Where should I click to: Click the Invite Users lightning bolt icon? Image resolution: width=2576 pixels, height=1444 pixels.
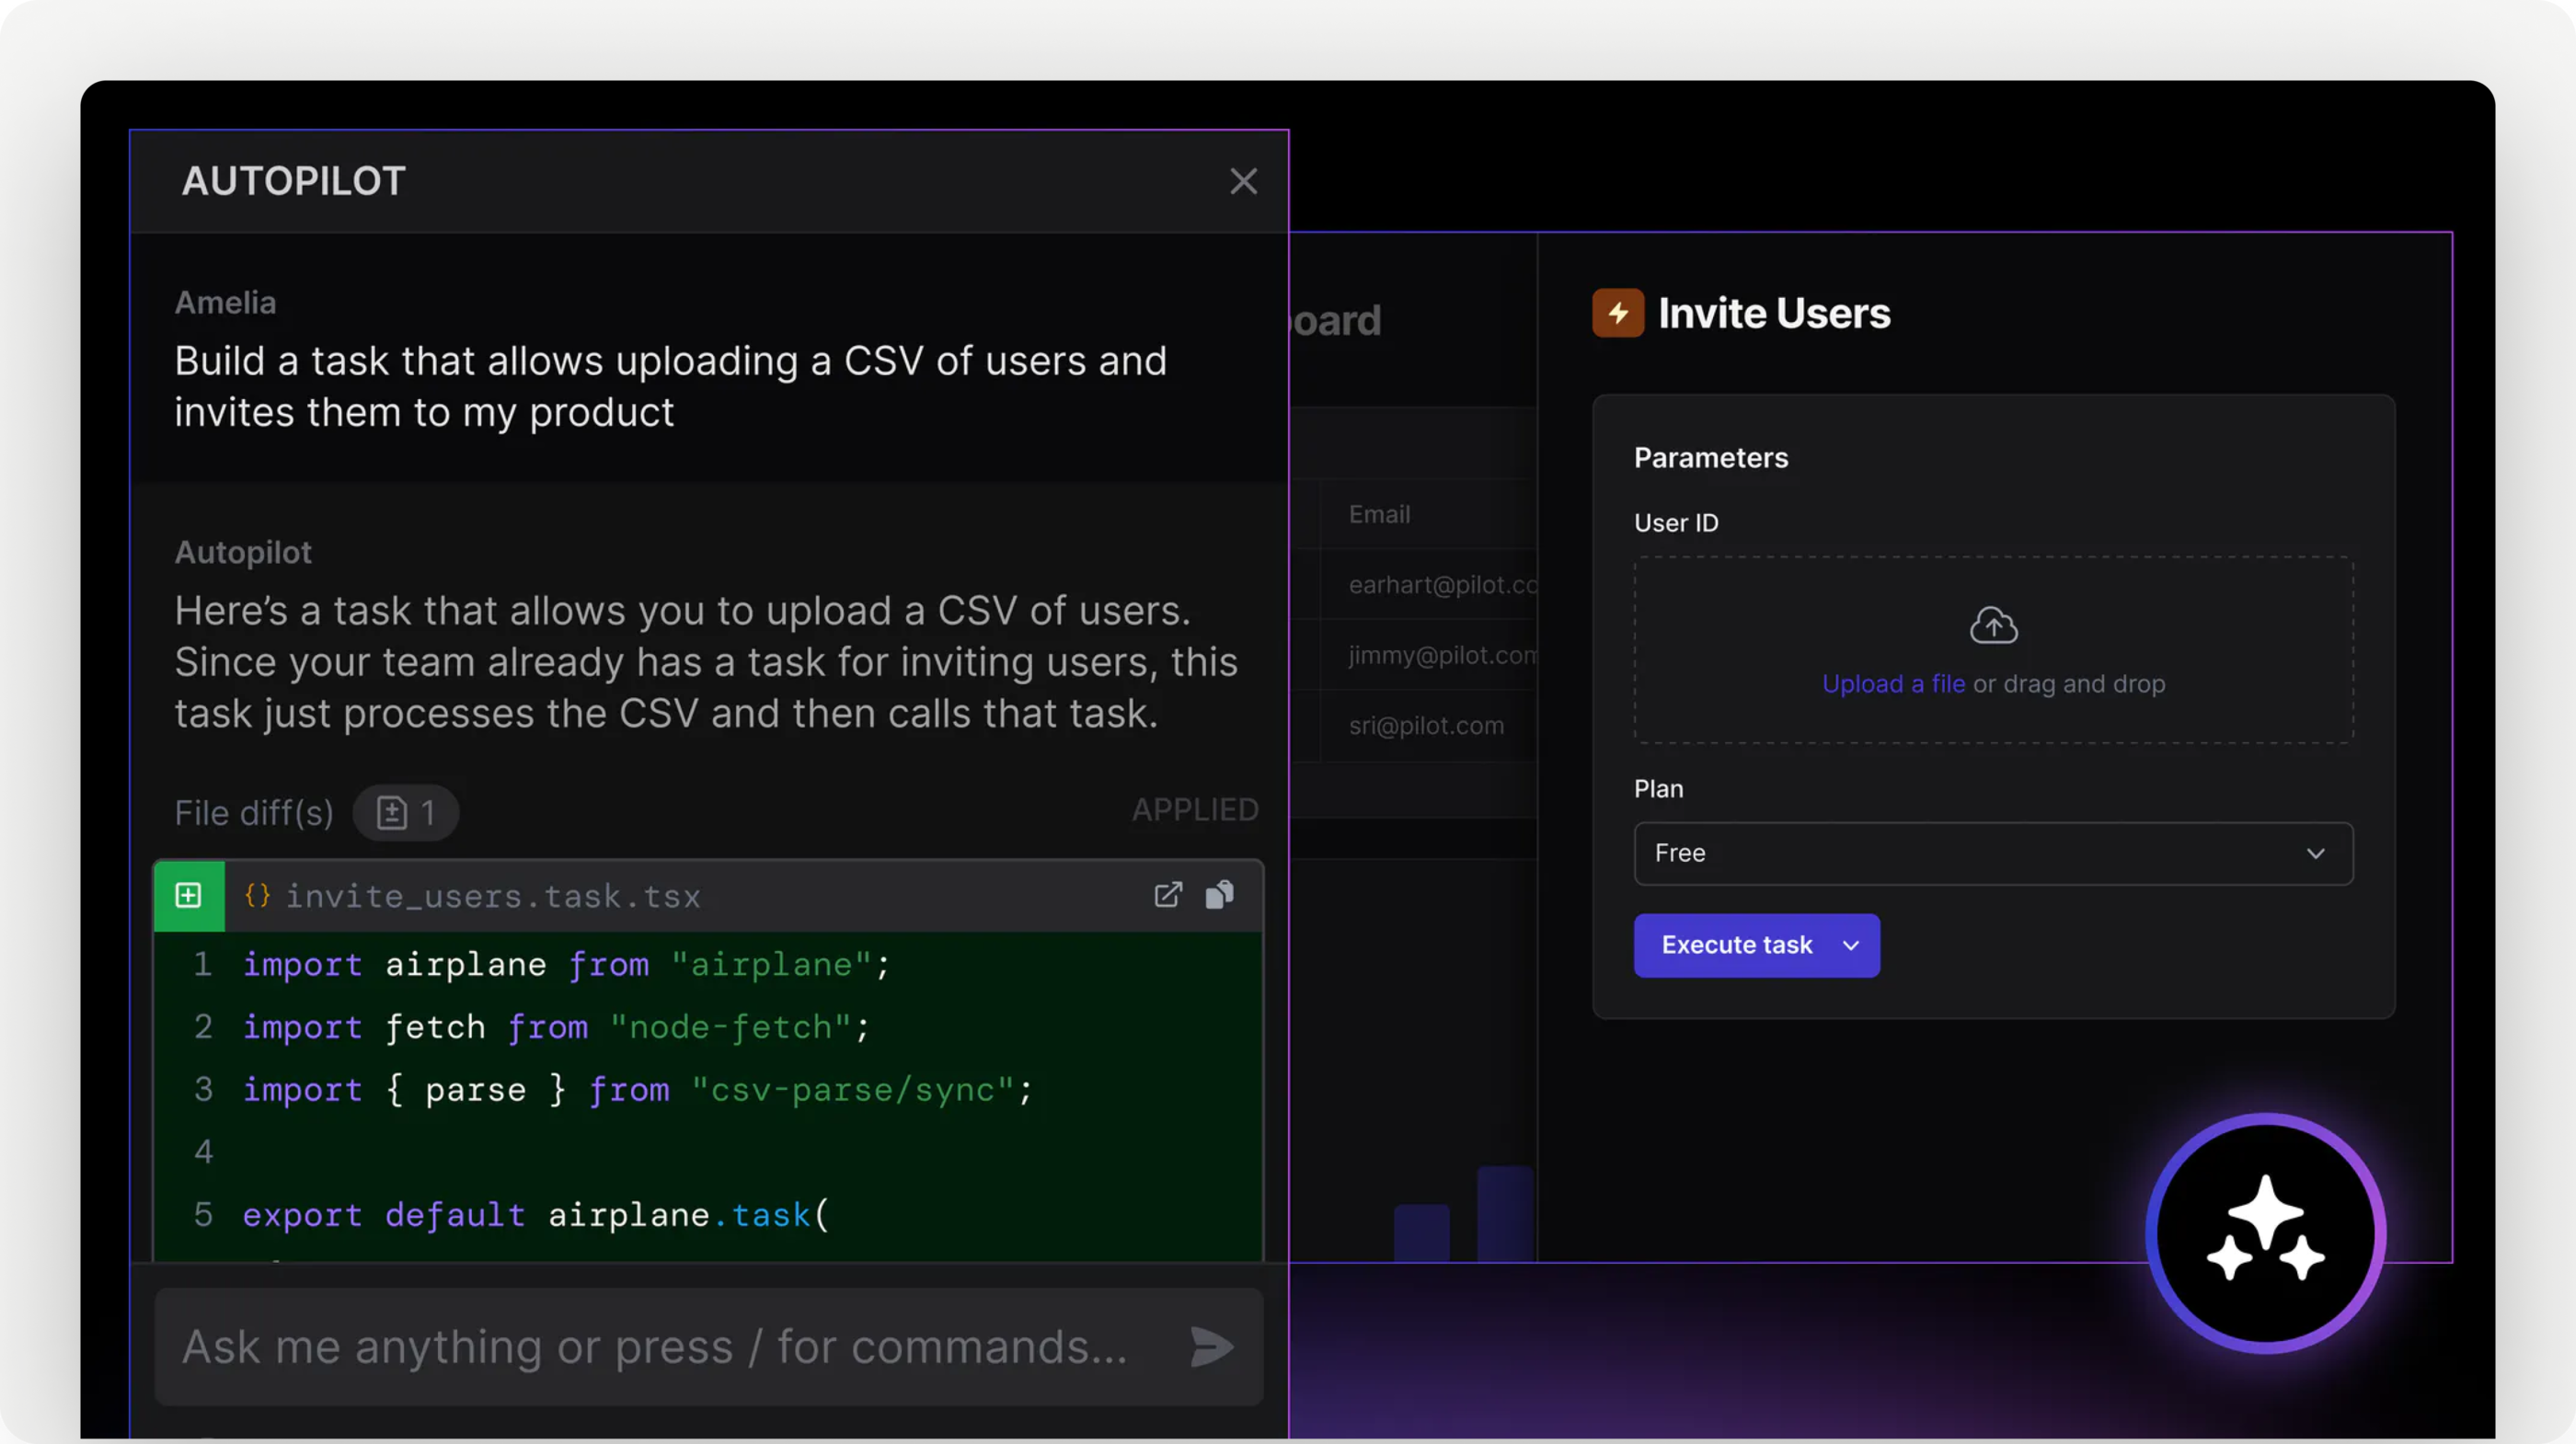[x=1618, y=313]
